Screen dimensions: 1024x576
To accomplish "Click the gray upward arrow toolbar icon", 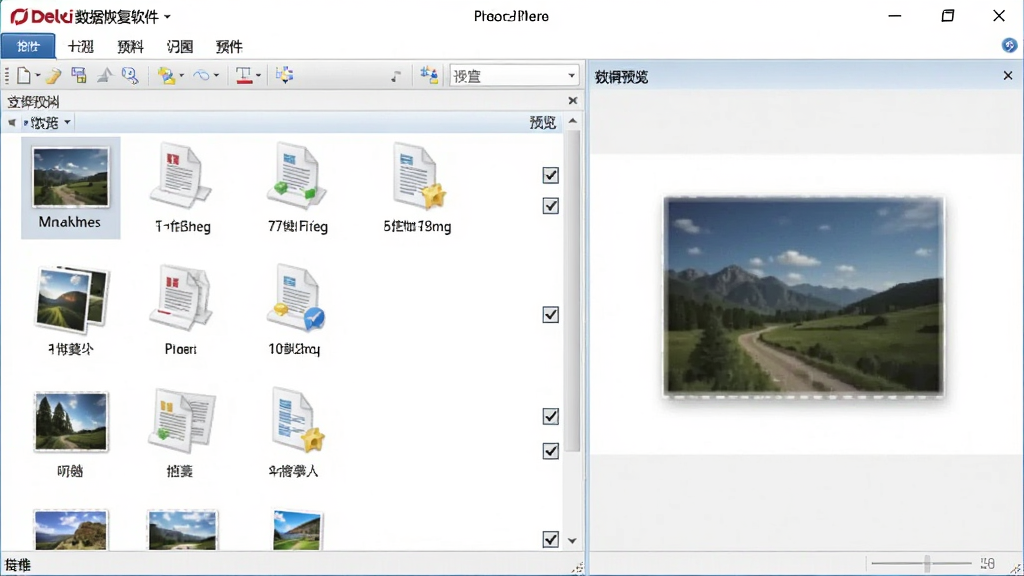I will (x=104, y=75).
